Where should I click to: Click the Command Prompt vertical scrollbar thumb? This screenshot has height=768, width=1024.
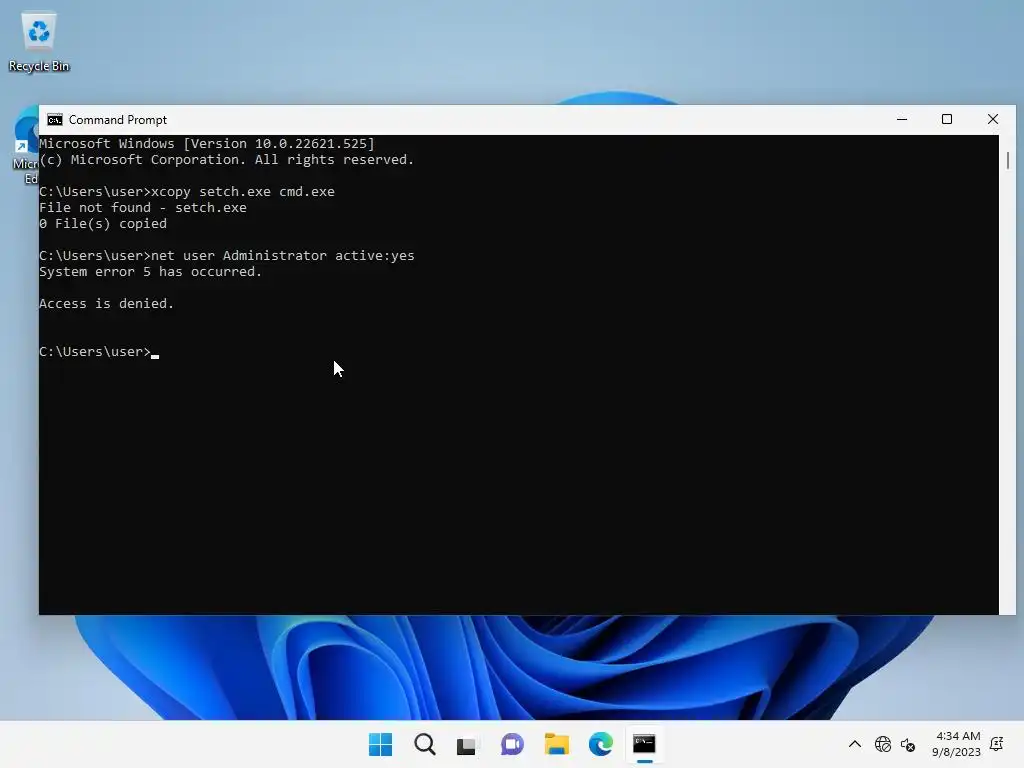1008,160
